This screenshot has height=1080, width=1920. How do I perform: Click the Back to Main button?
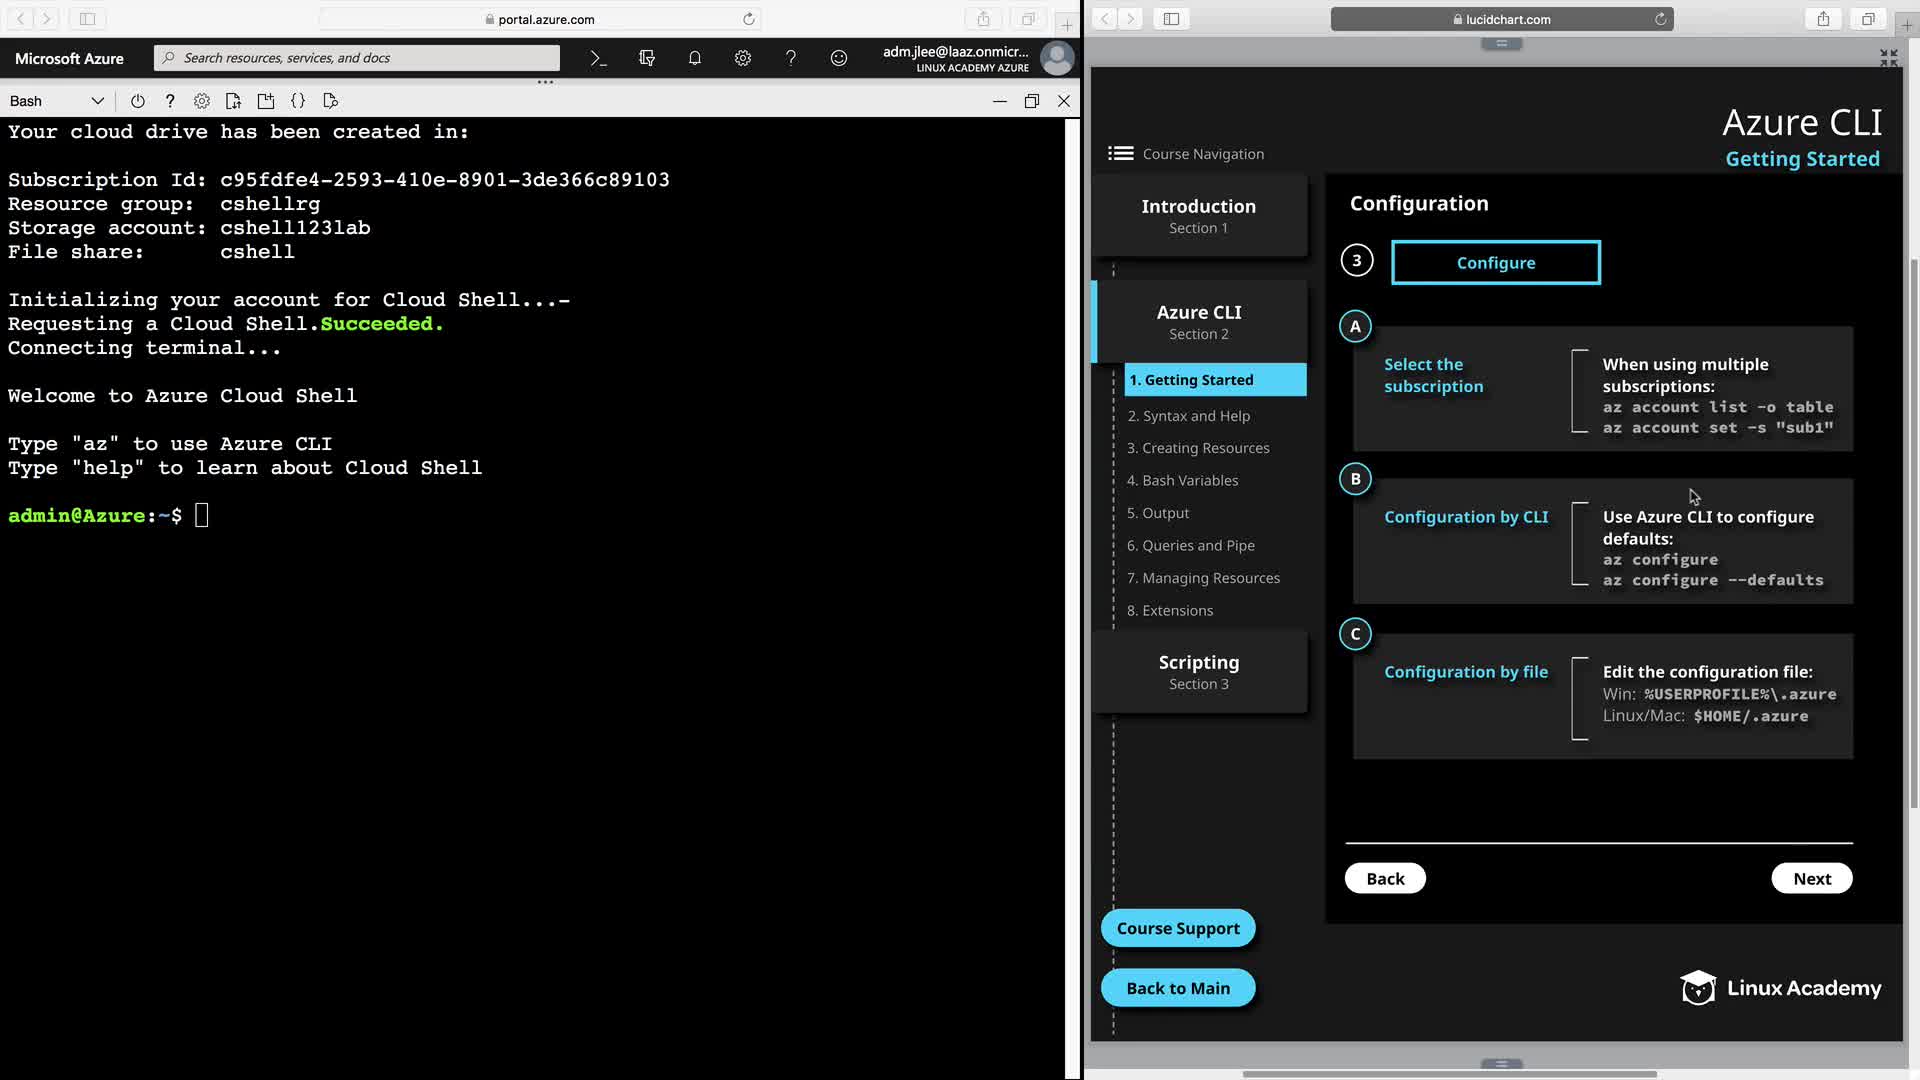[1178, 988]
